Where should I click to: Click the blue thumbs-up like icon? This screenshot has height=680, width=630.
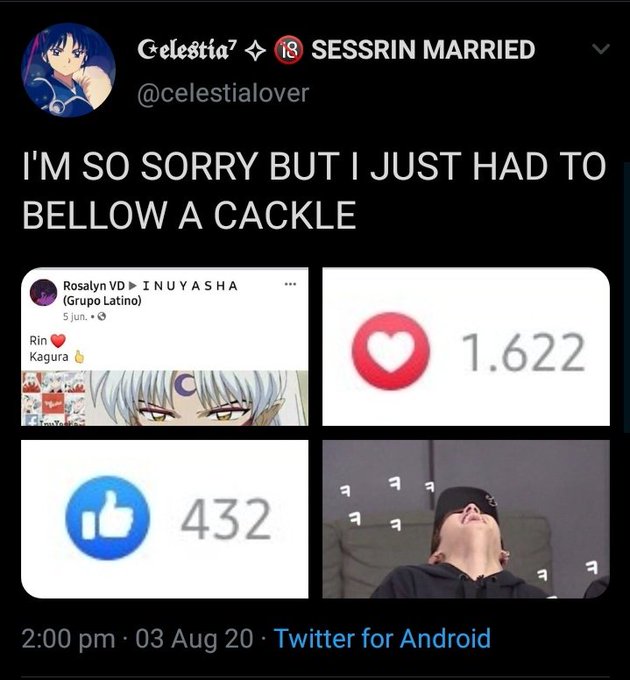(x=108, y=518)
